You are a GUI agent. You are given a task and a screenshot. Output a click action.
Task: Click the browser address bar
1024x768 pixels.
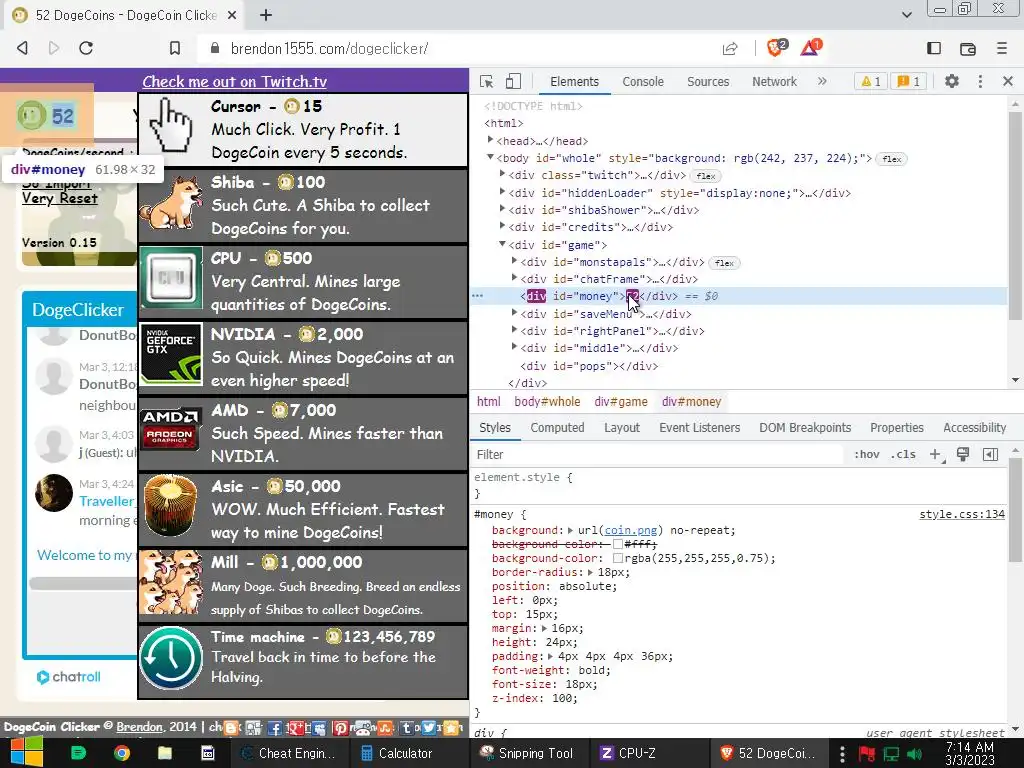pos(457,48)
